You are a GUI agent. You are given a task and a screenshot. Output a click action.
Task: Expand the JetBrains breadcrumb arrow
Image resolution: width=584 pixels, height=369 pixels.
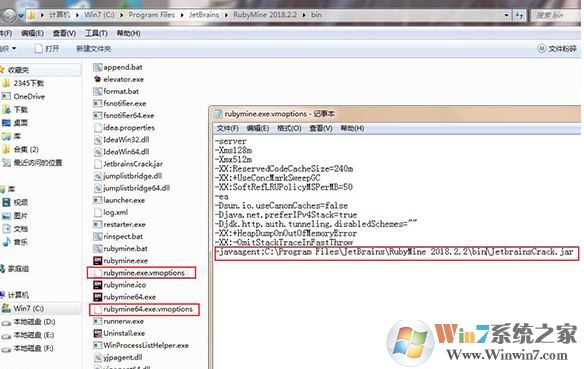tap(226, 15)
